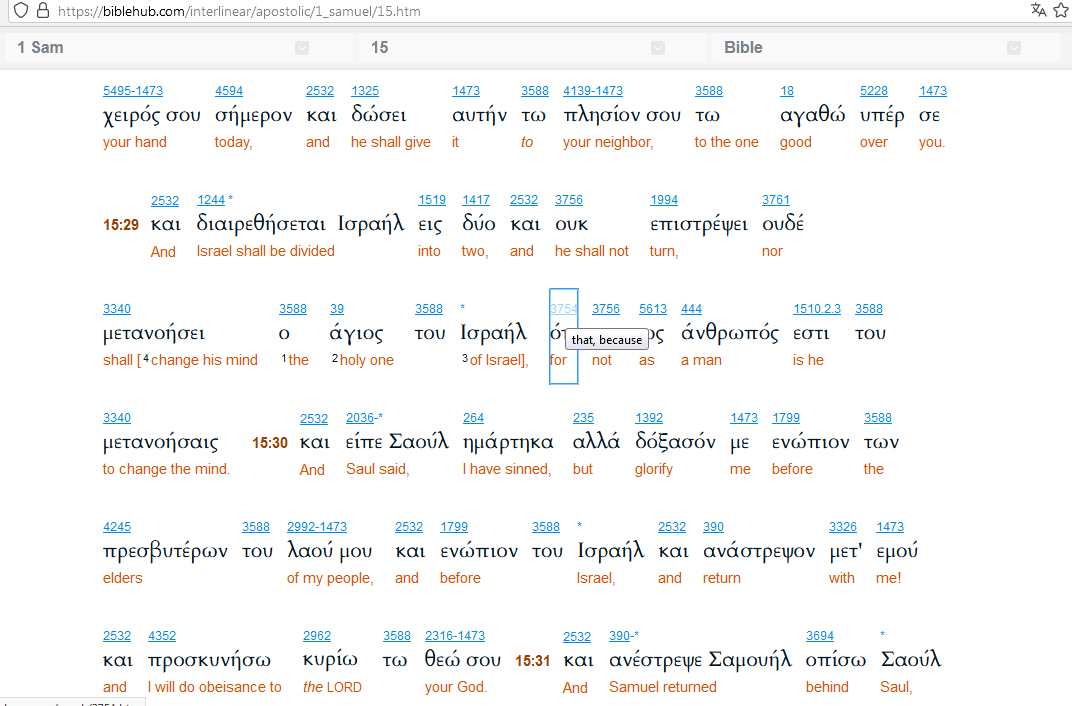
Task: Open Strong's link 444 above άνθρωπός
Action: [691, 309]
